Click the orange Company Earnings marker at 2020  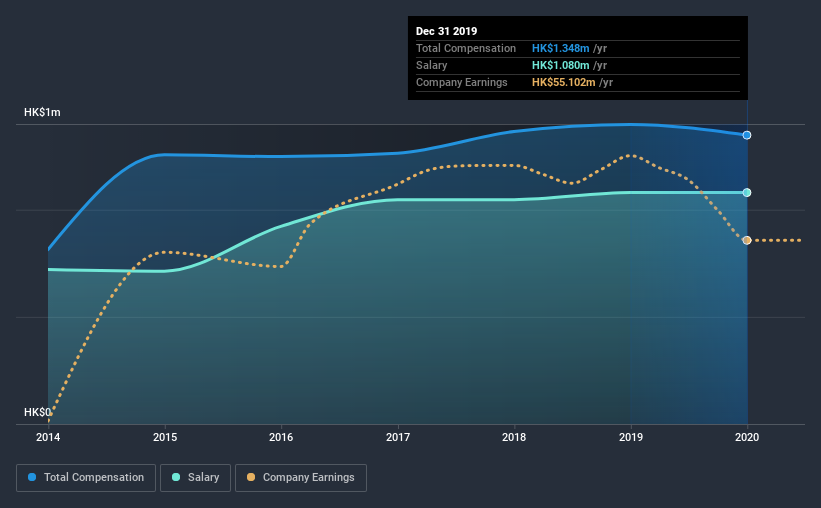click(747, 240)
